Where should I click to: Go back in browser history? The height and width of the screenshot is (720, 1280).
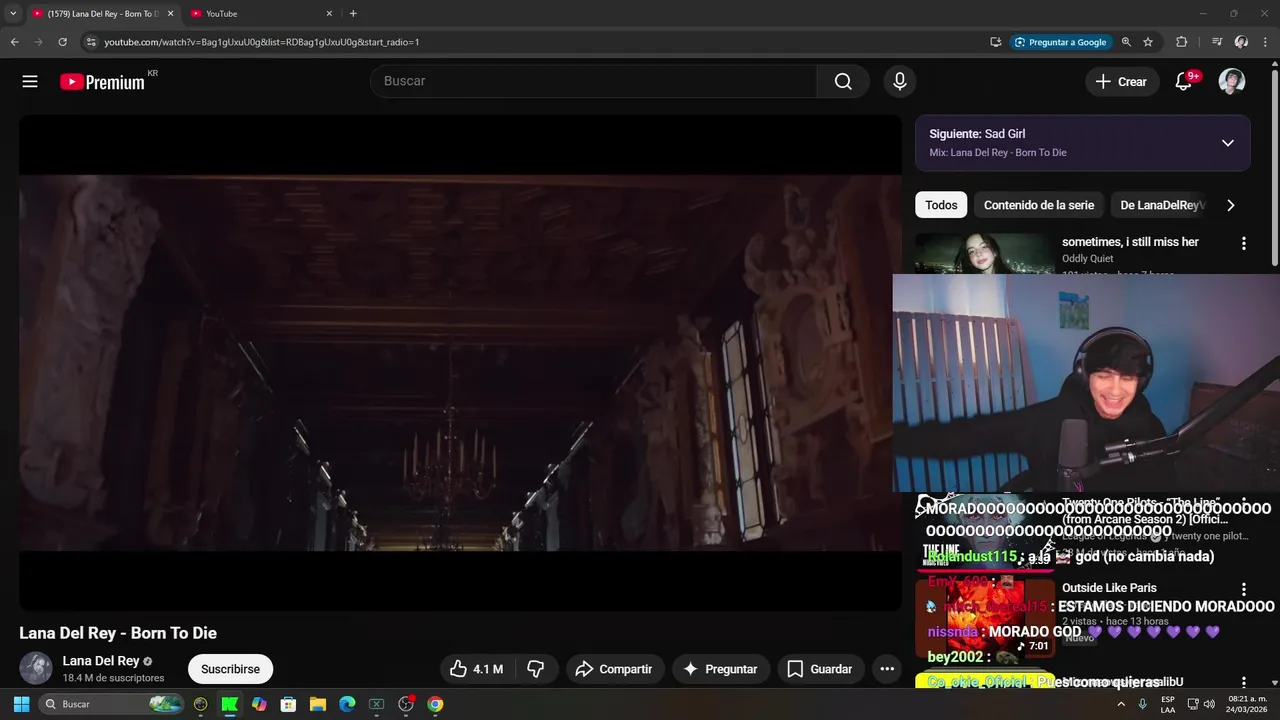[x=14, y=42]
